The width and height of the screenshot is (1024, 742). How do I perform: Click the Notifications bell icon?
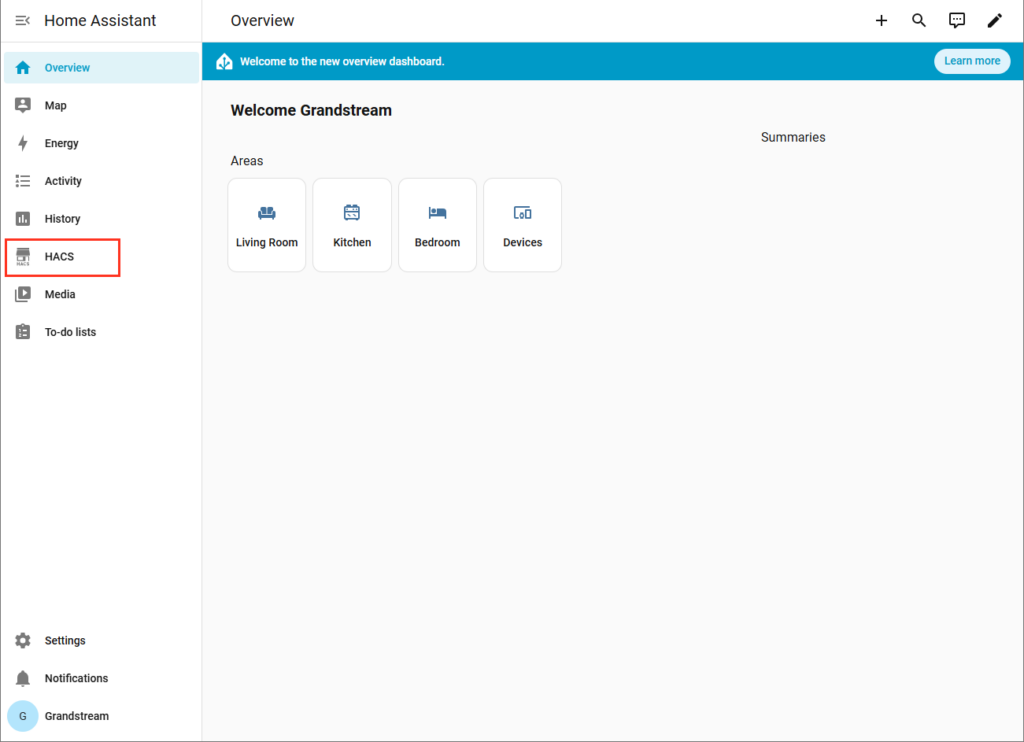(23, 679)
